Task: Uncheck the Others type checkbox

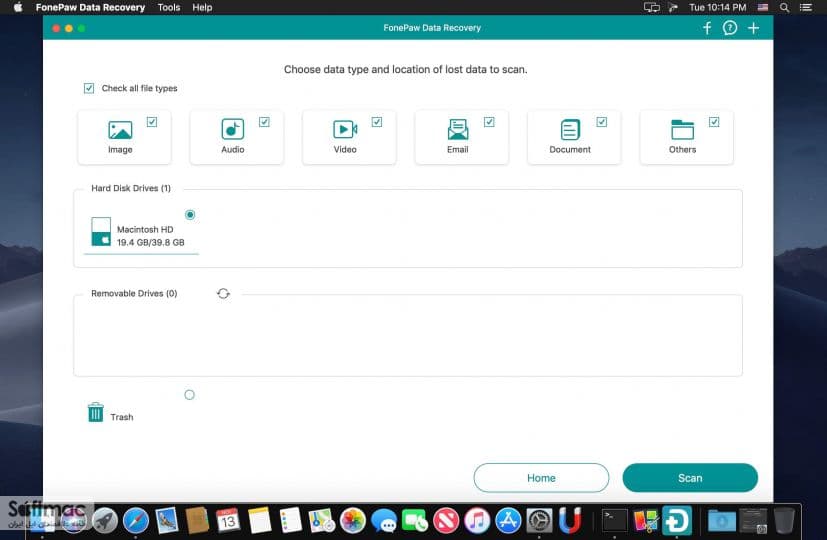Action: 714,122
